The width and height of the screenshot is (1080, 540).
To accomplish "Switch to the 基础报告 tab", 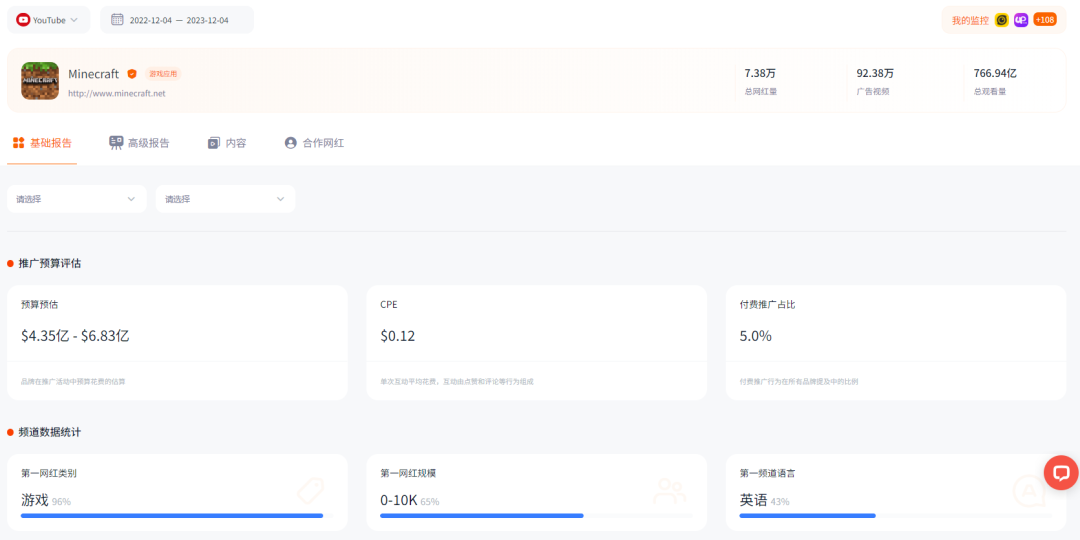I will tap(42, 143).
